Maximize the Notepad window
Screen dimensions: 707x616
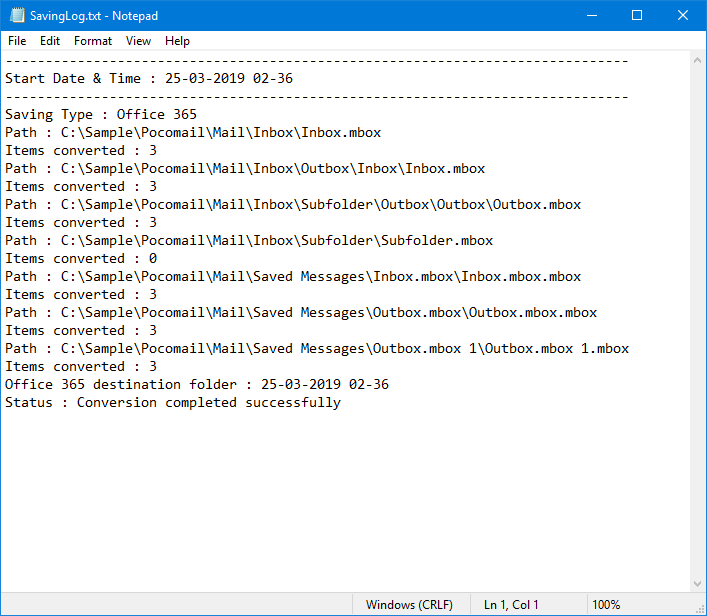(x=637, y=15)
